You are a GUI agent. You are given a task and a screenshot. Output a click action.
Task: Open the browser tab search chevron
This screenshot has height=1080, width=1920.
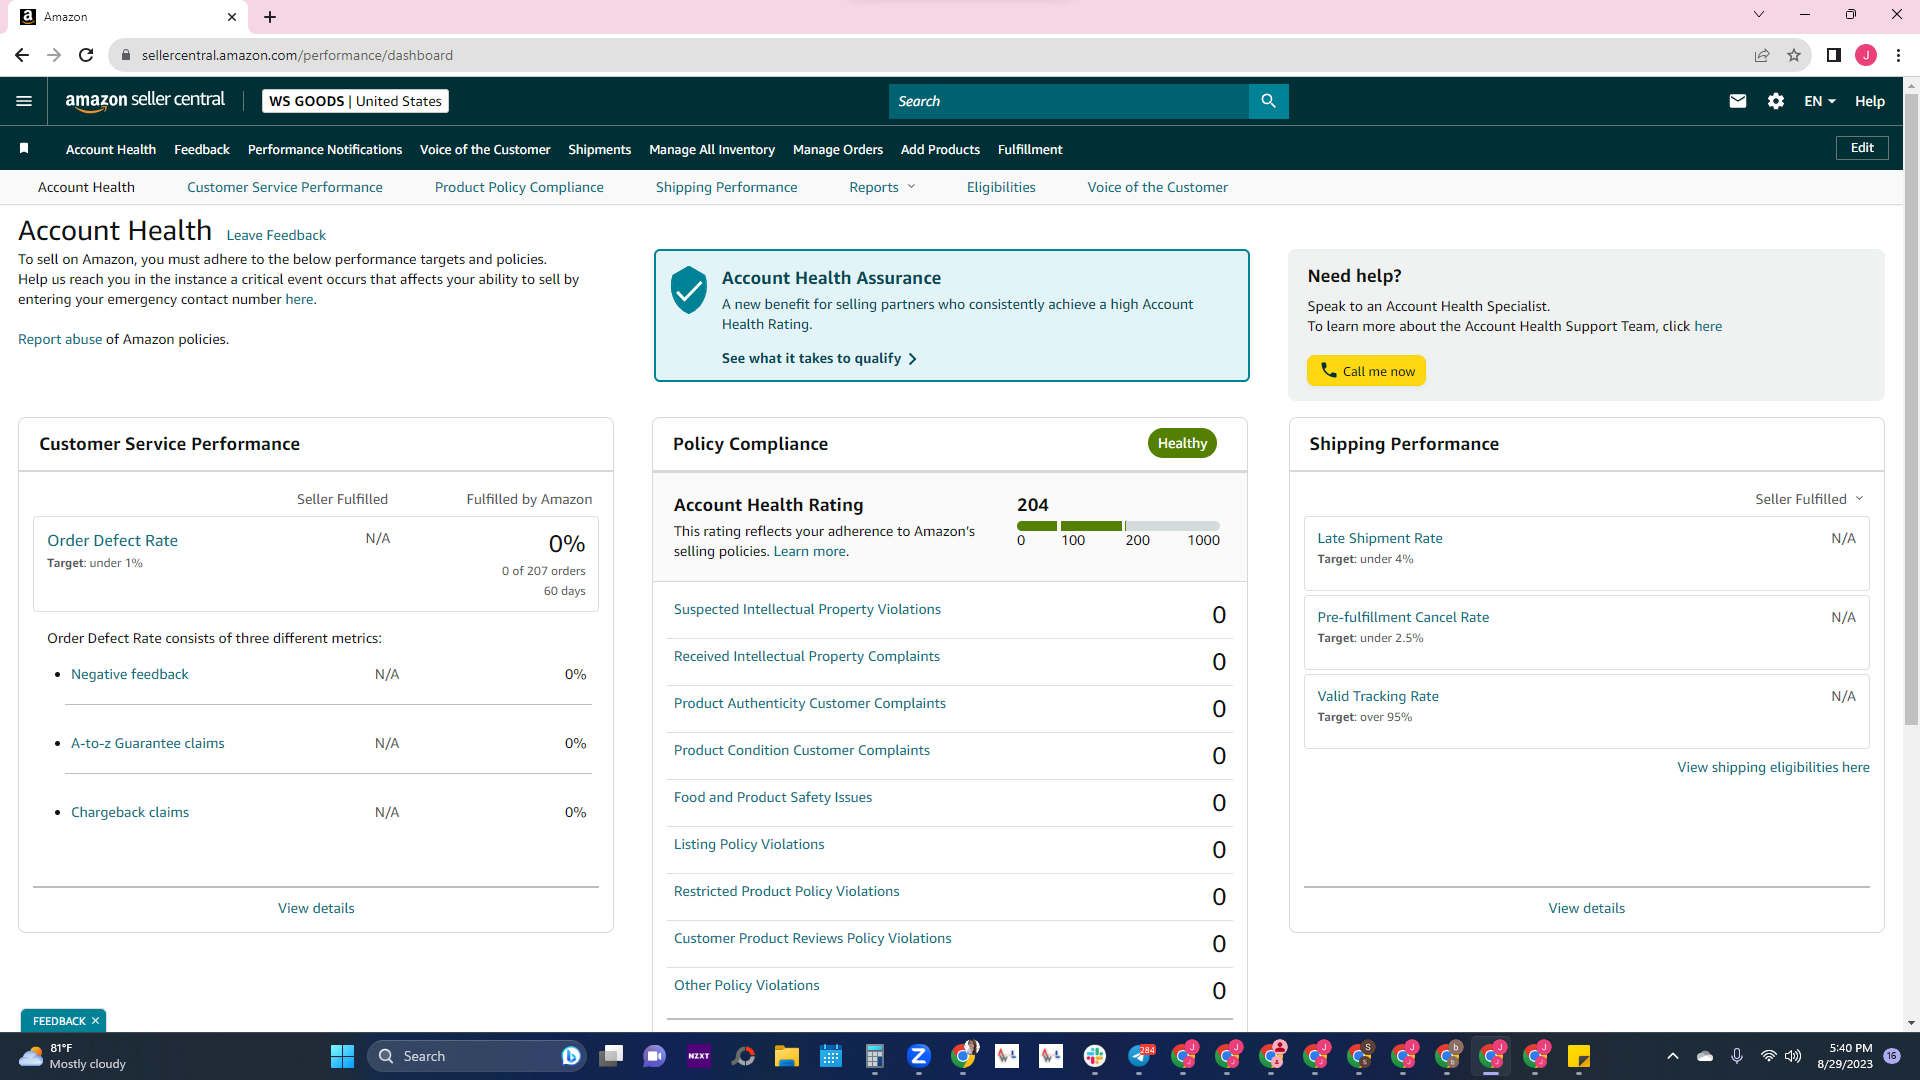click(1759, 14)
